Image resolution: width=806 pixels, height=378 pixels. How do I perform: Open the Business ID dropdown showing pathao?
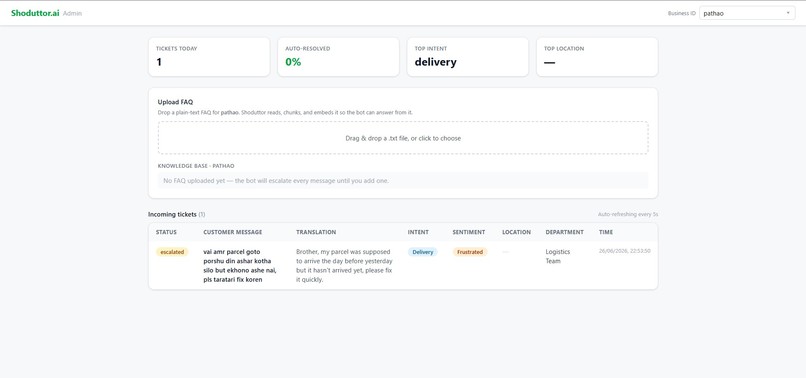click(x=747, y=13)
